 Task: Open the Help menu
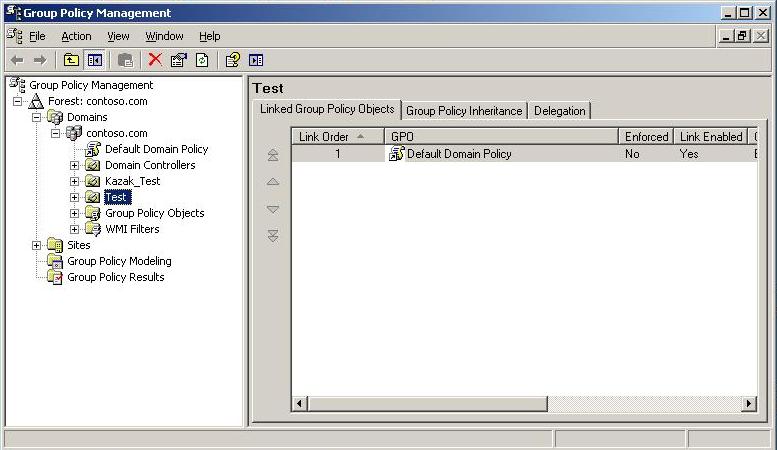[210, 36]
